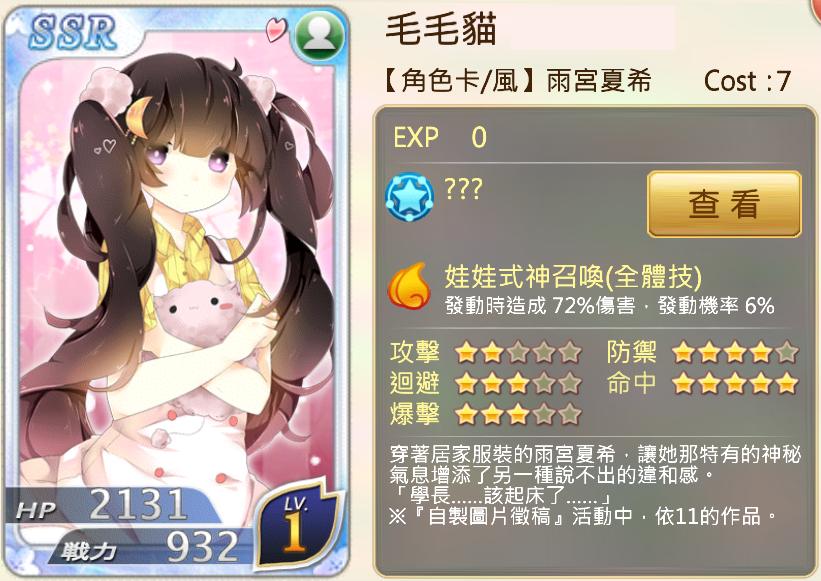Click the card title 毛毛貓

coord(441,29)
